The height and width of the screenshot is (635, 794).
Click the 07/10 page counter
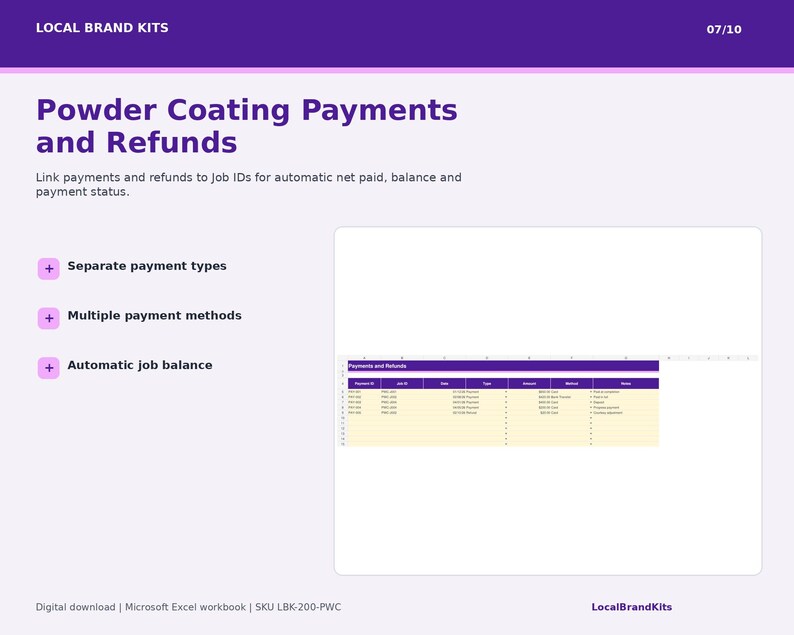pos(724,29)
